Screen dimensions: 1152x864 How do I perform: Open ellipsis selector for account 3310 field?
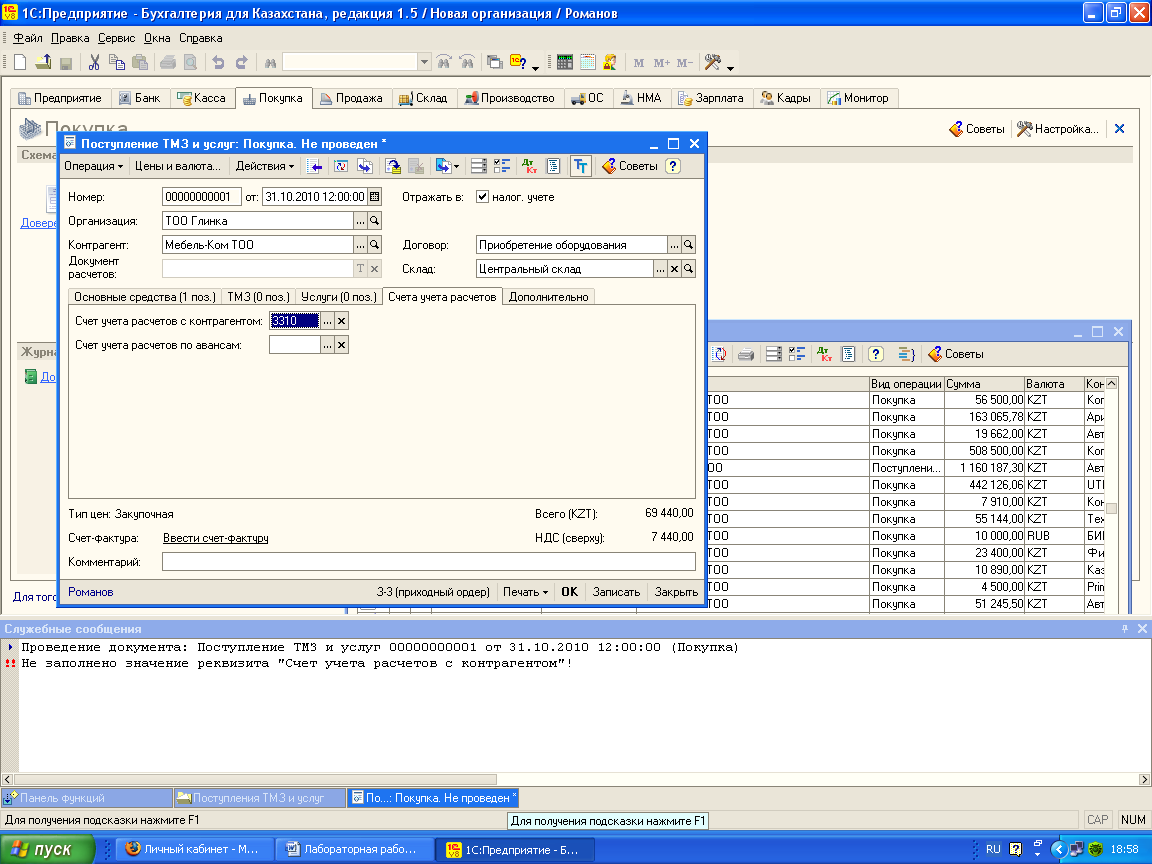(x=328, y=321)
